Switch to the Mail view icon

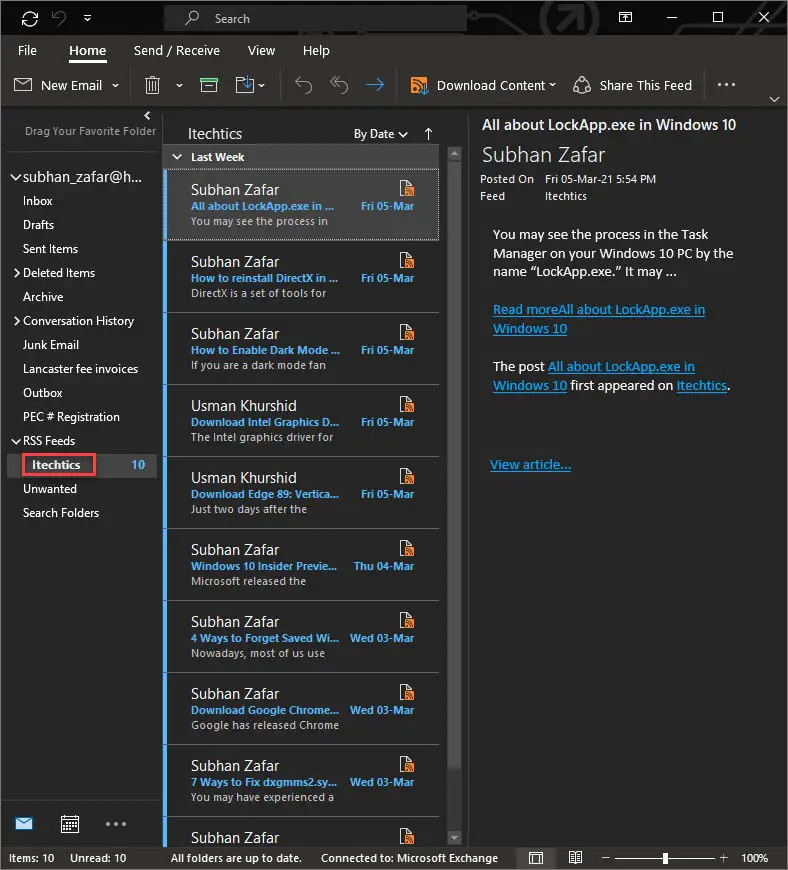point(24,824)
